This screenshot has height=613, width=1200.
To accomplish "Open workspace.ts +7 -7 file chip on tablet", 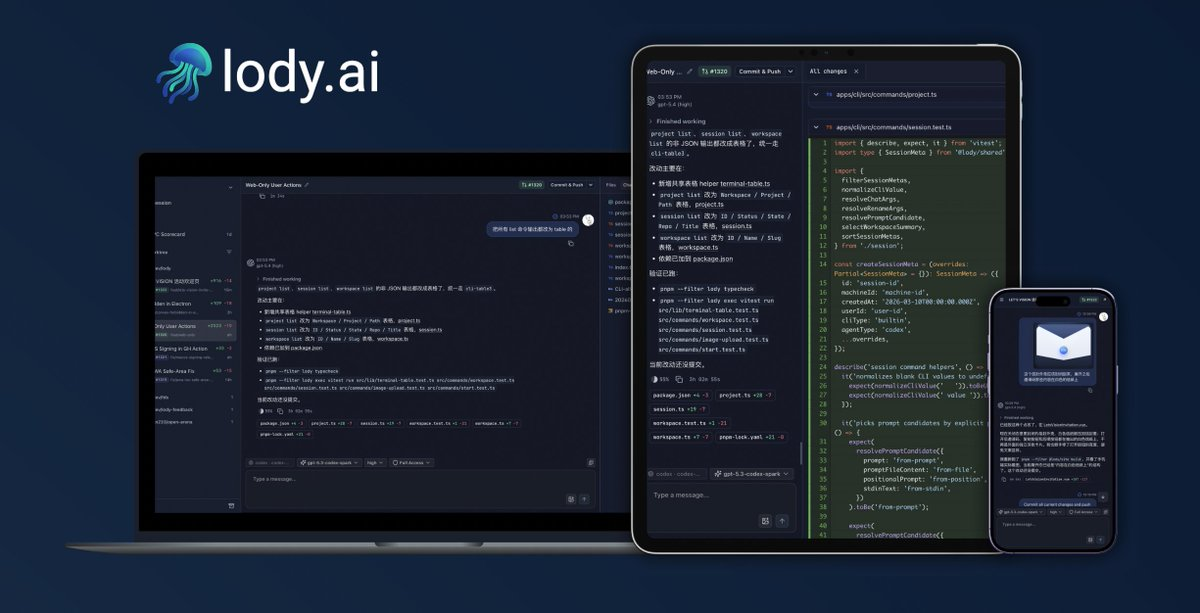I will pyautogui.click(x=681, y=437).
